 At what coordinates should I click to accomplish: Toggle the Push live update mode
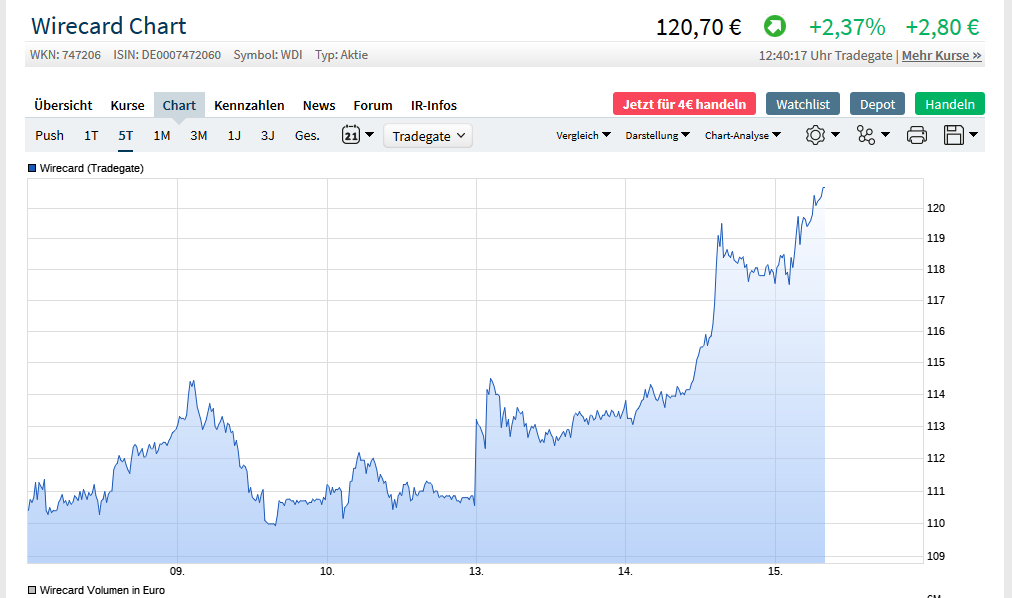pyautogui.click(x=49, y=134)
